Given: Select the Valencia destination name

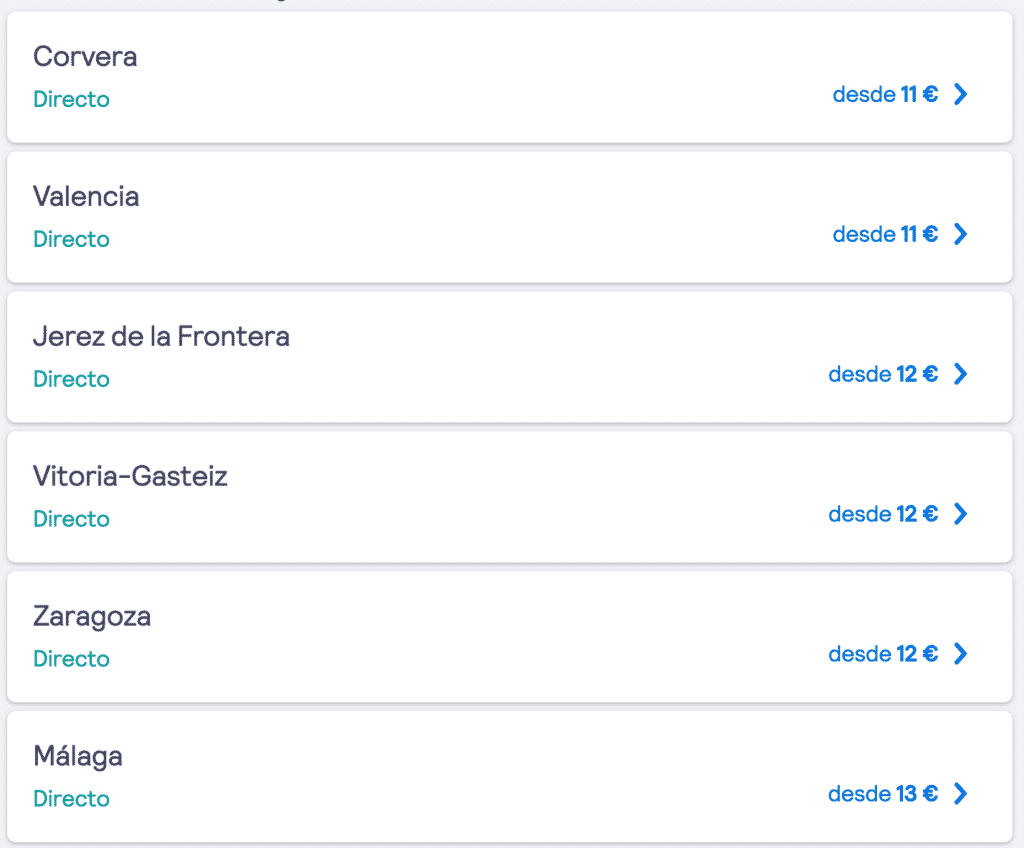Looking at the screenshot, I should click(86, 197).
